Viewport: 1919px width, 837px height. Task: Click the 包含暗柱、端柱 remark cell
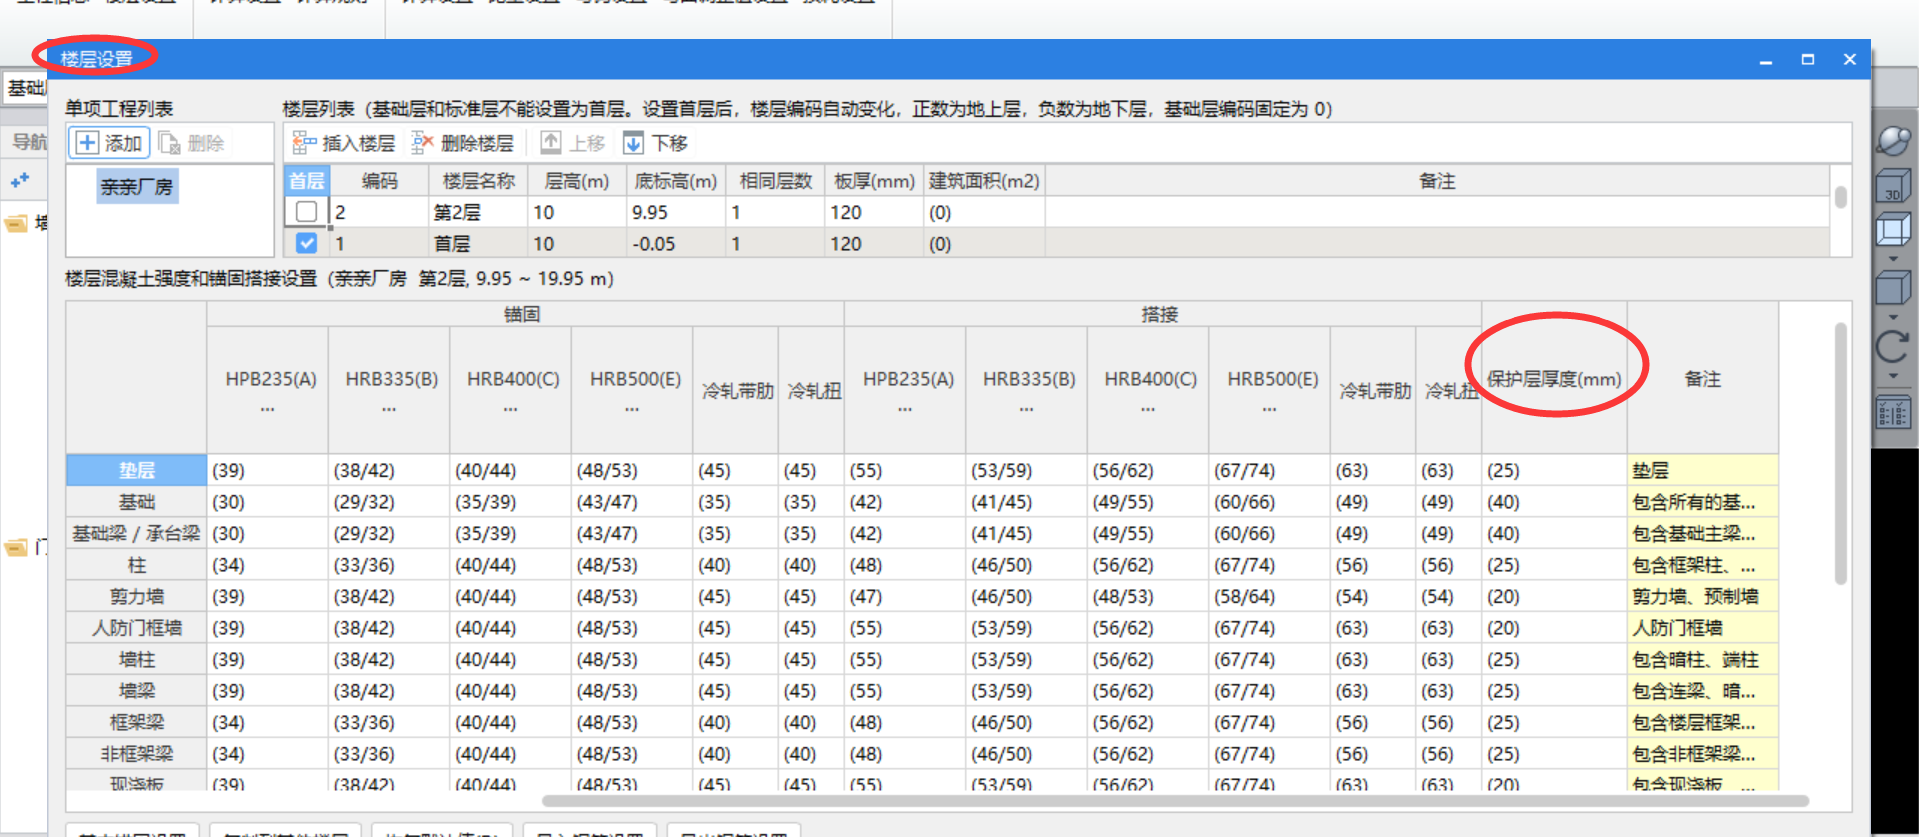pyautogui.click(x=1702, y=659)
